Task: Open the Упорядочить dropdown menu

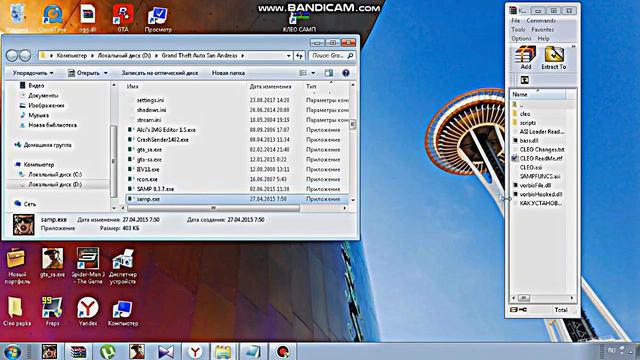Action: (33, 73)
